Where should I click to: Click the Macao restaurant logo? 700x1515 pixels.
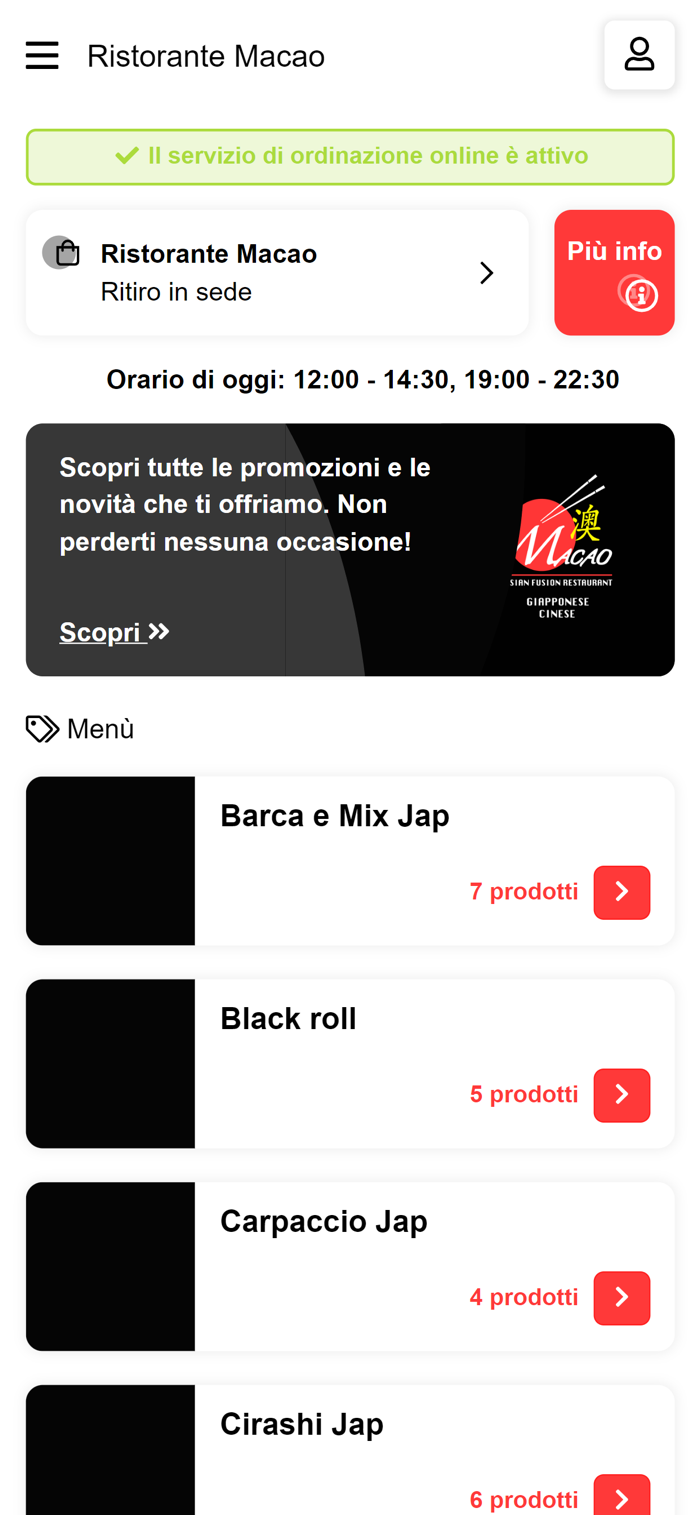(562, 547)
